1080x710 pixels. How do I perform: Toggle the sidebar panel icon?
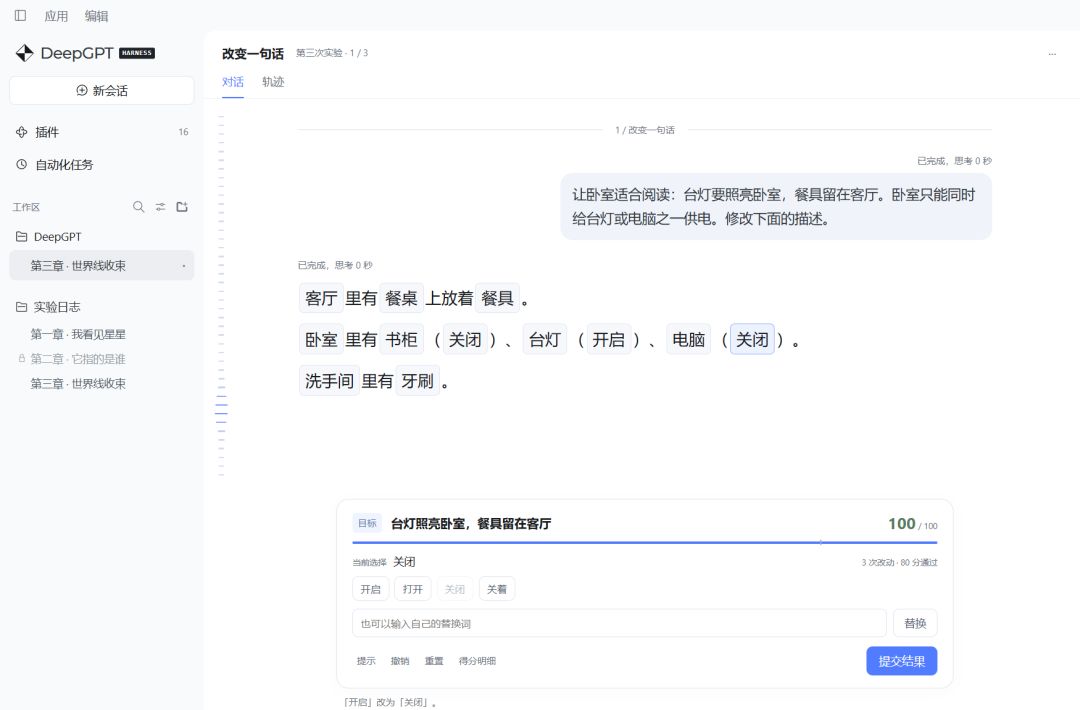21,15
